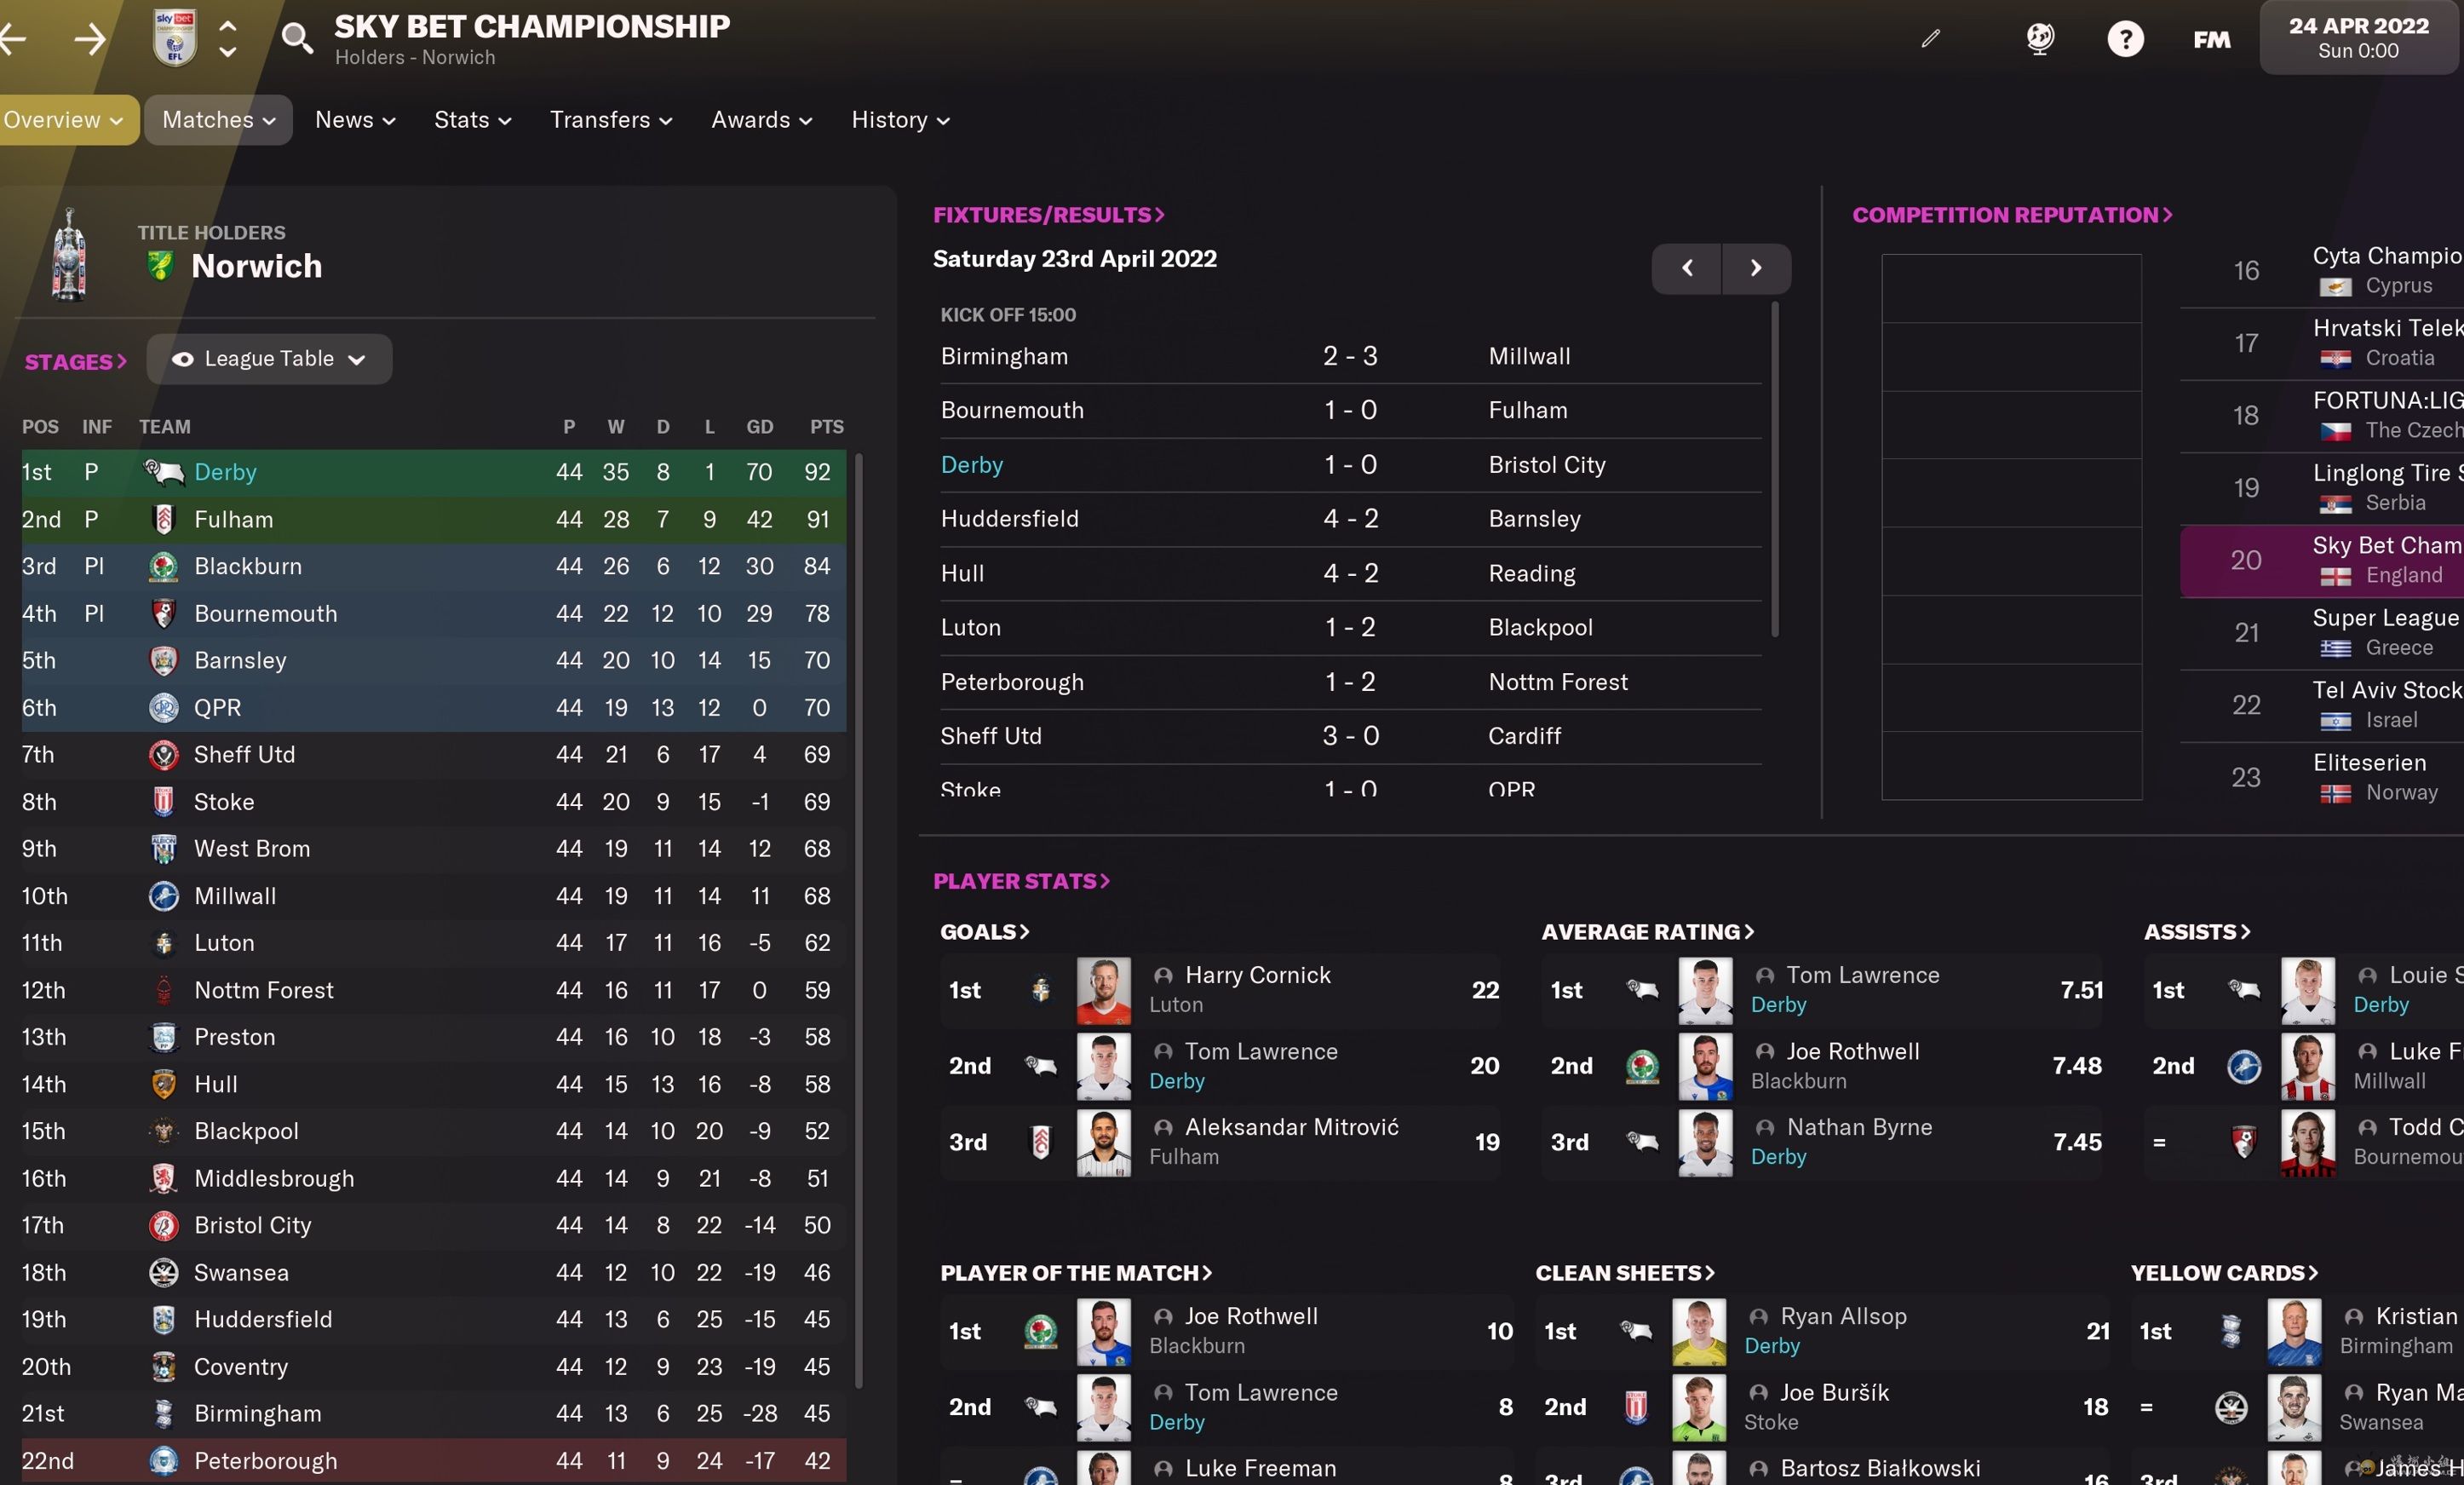Open the Awards tab menu
Screen dimensions: 2464x1485
pyautogui.click(x=761, y=120)
